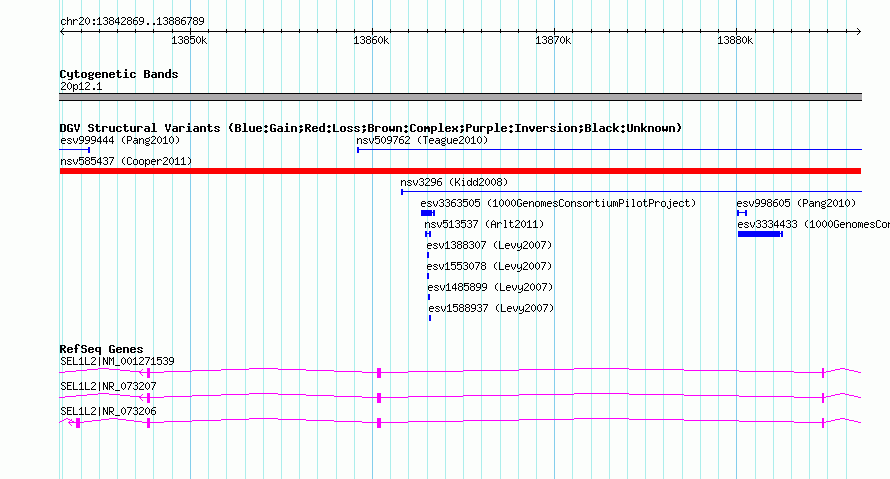Open esv1388307 (Levy2007) variant

pyautogui.click(x=489, y=245)
